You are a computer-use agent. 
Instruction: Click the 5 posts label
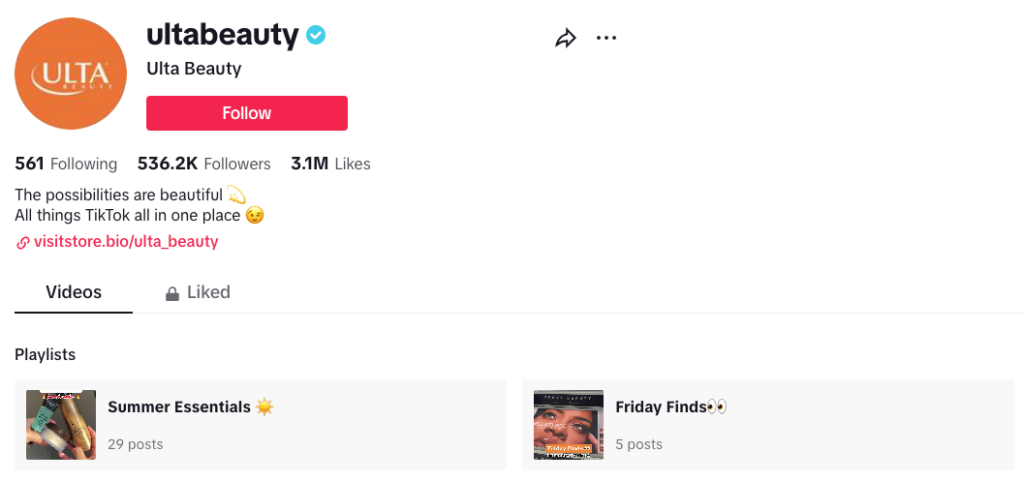point(639,444)
